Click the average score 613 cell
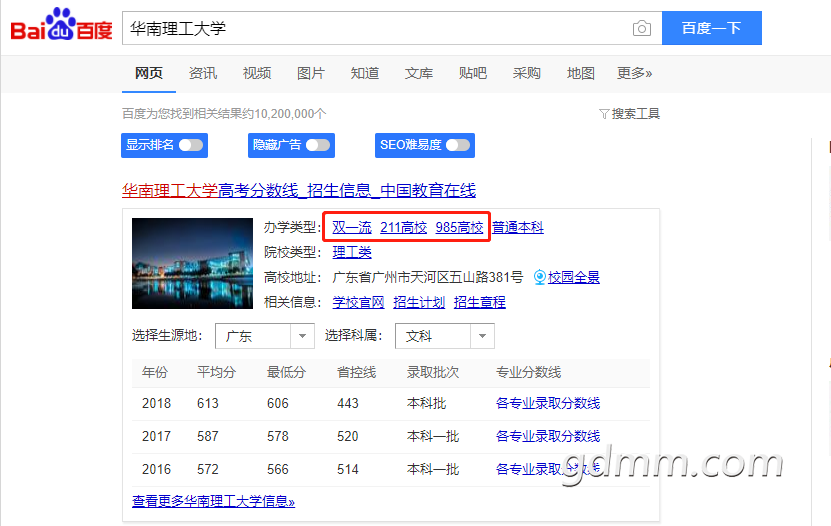 click(208, 403)
